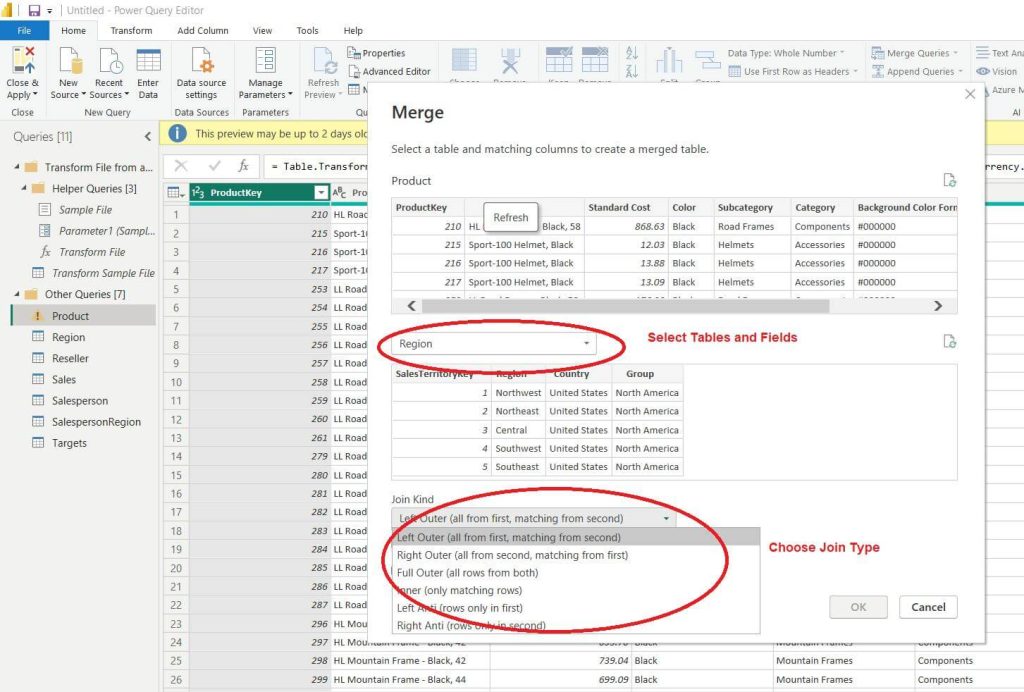The height and width of the screenshot is (692, 1024).
Task: Open the View menu
Action: (x=261, y=30)
